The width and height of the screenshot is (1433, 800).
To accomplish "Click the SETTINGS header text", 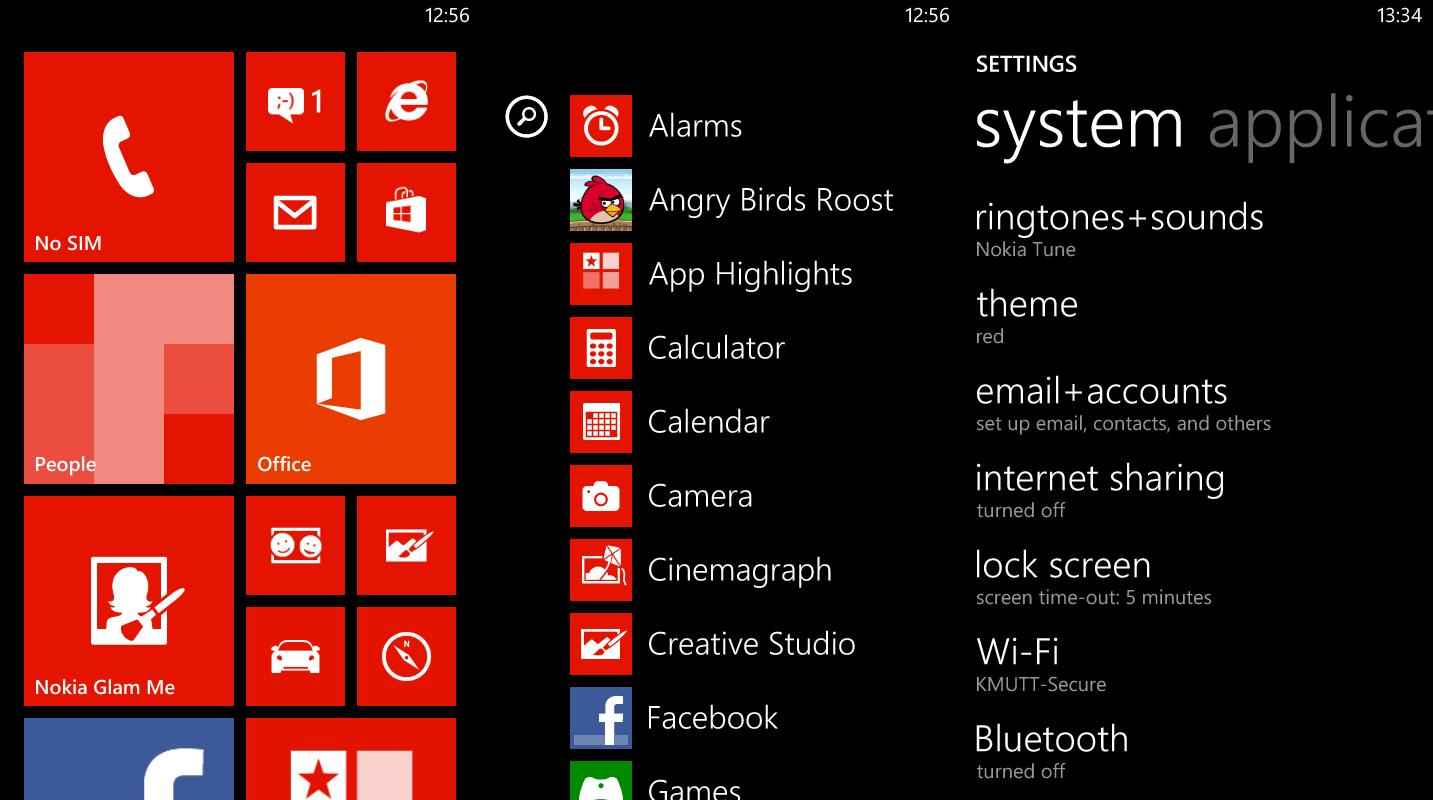I will 1026,64.
